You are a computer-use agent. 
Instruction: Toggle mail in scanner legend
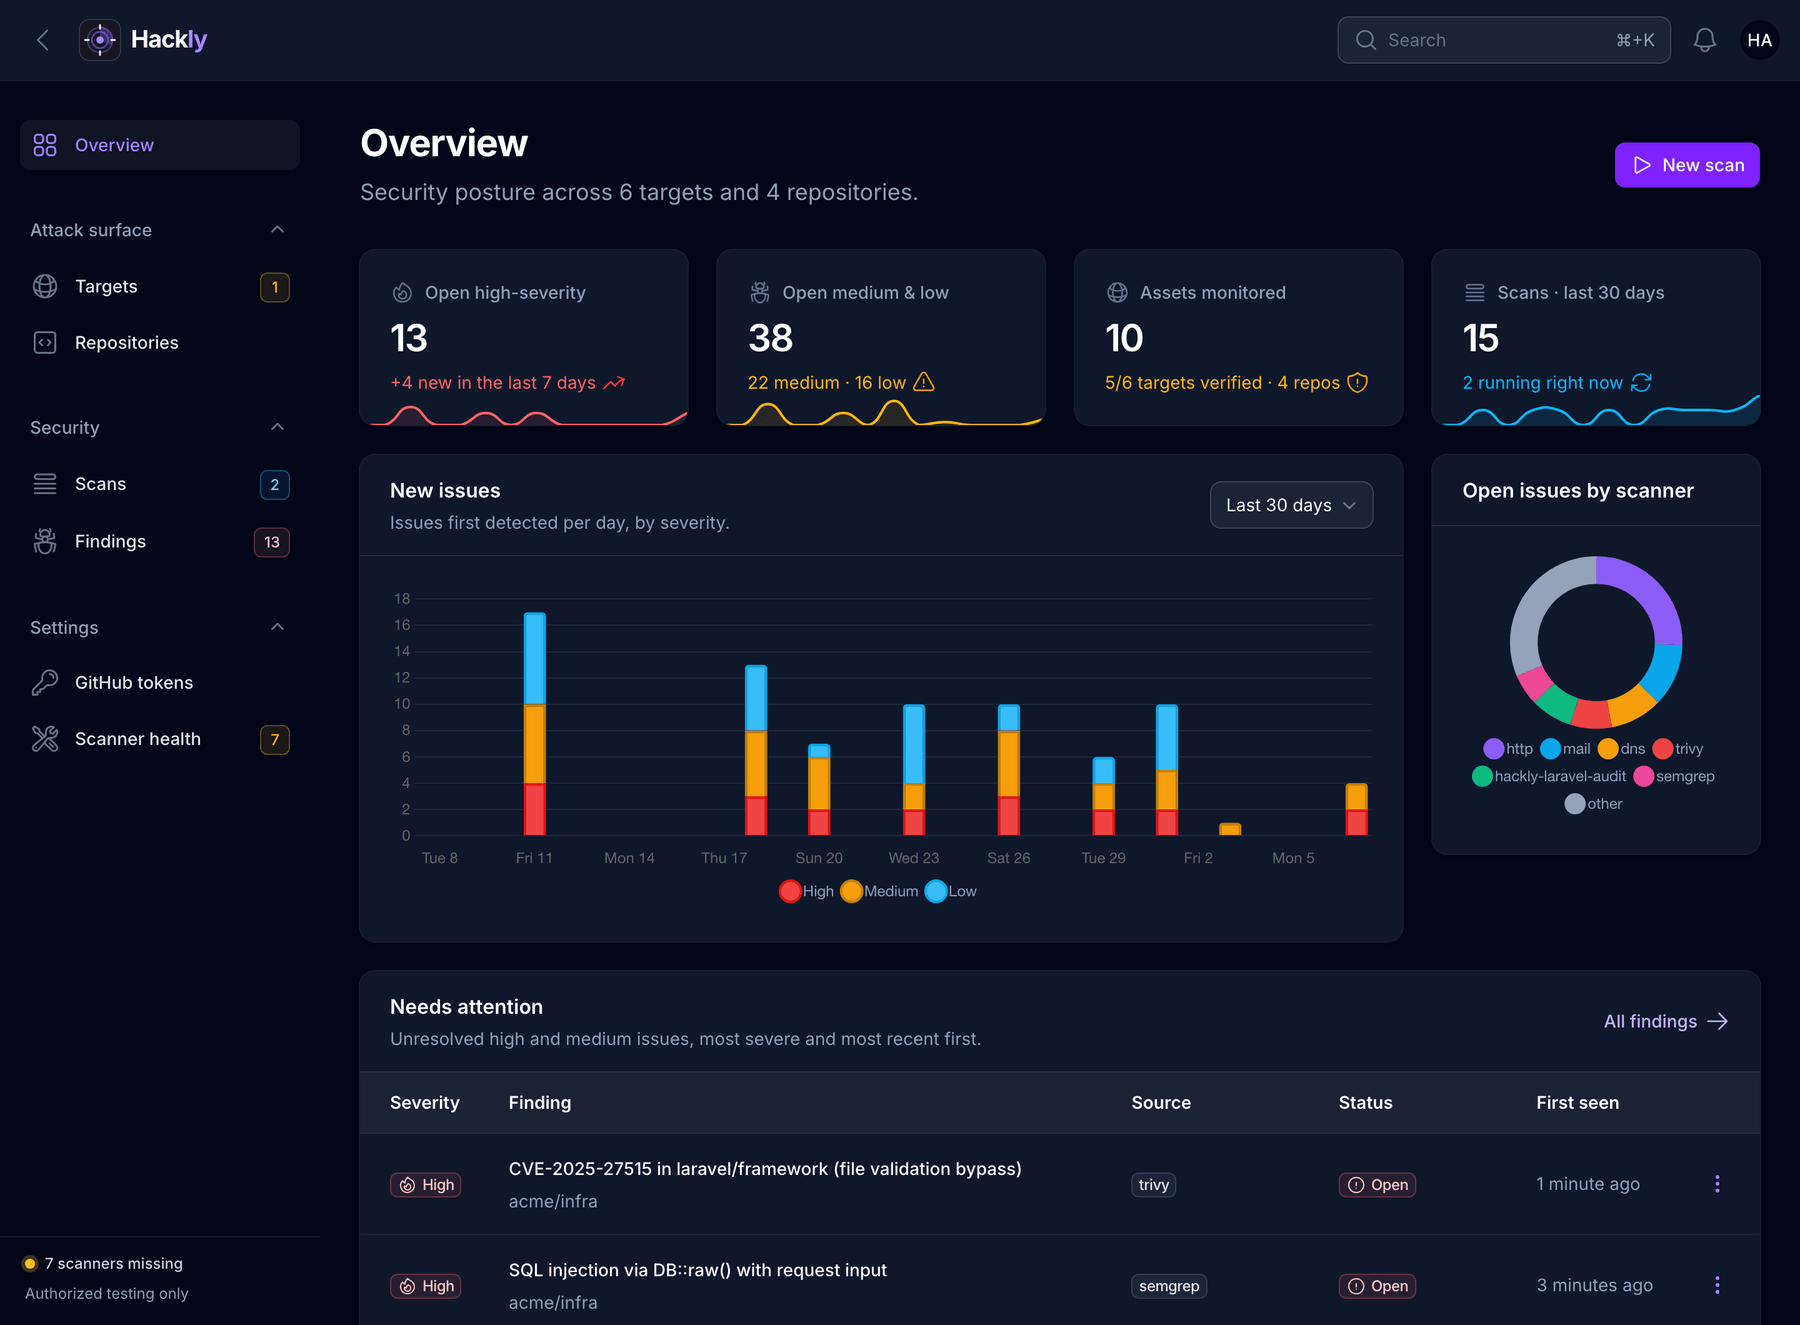click(x=1565, y=749)
